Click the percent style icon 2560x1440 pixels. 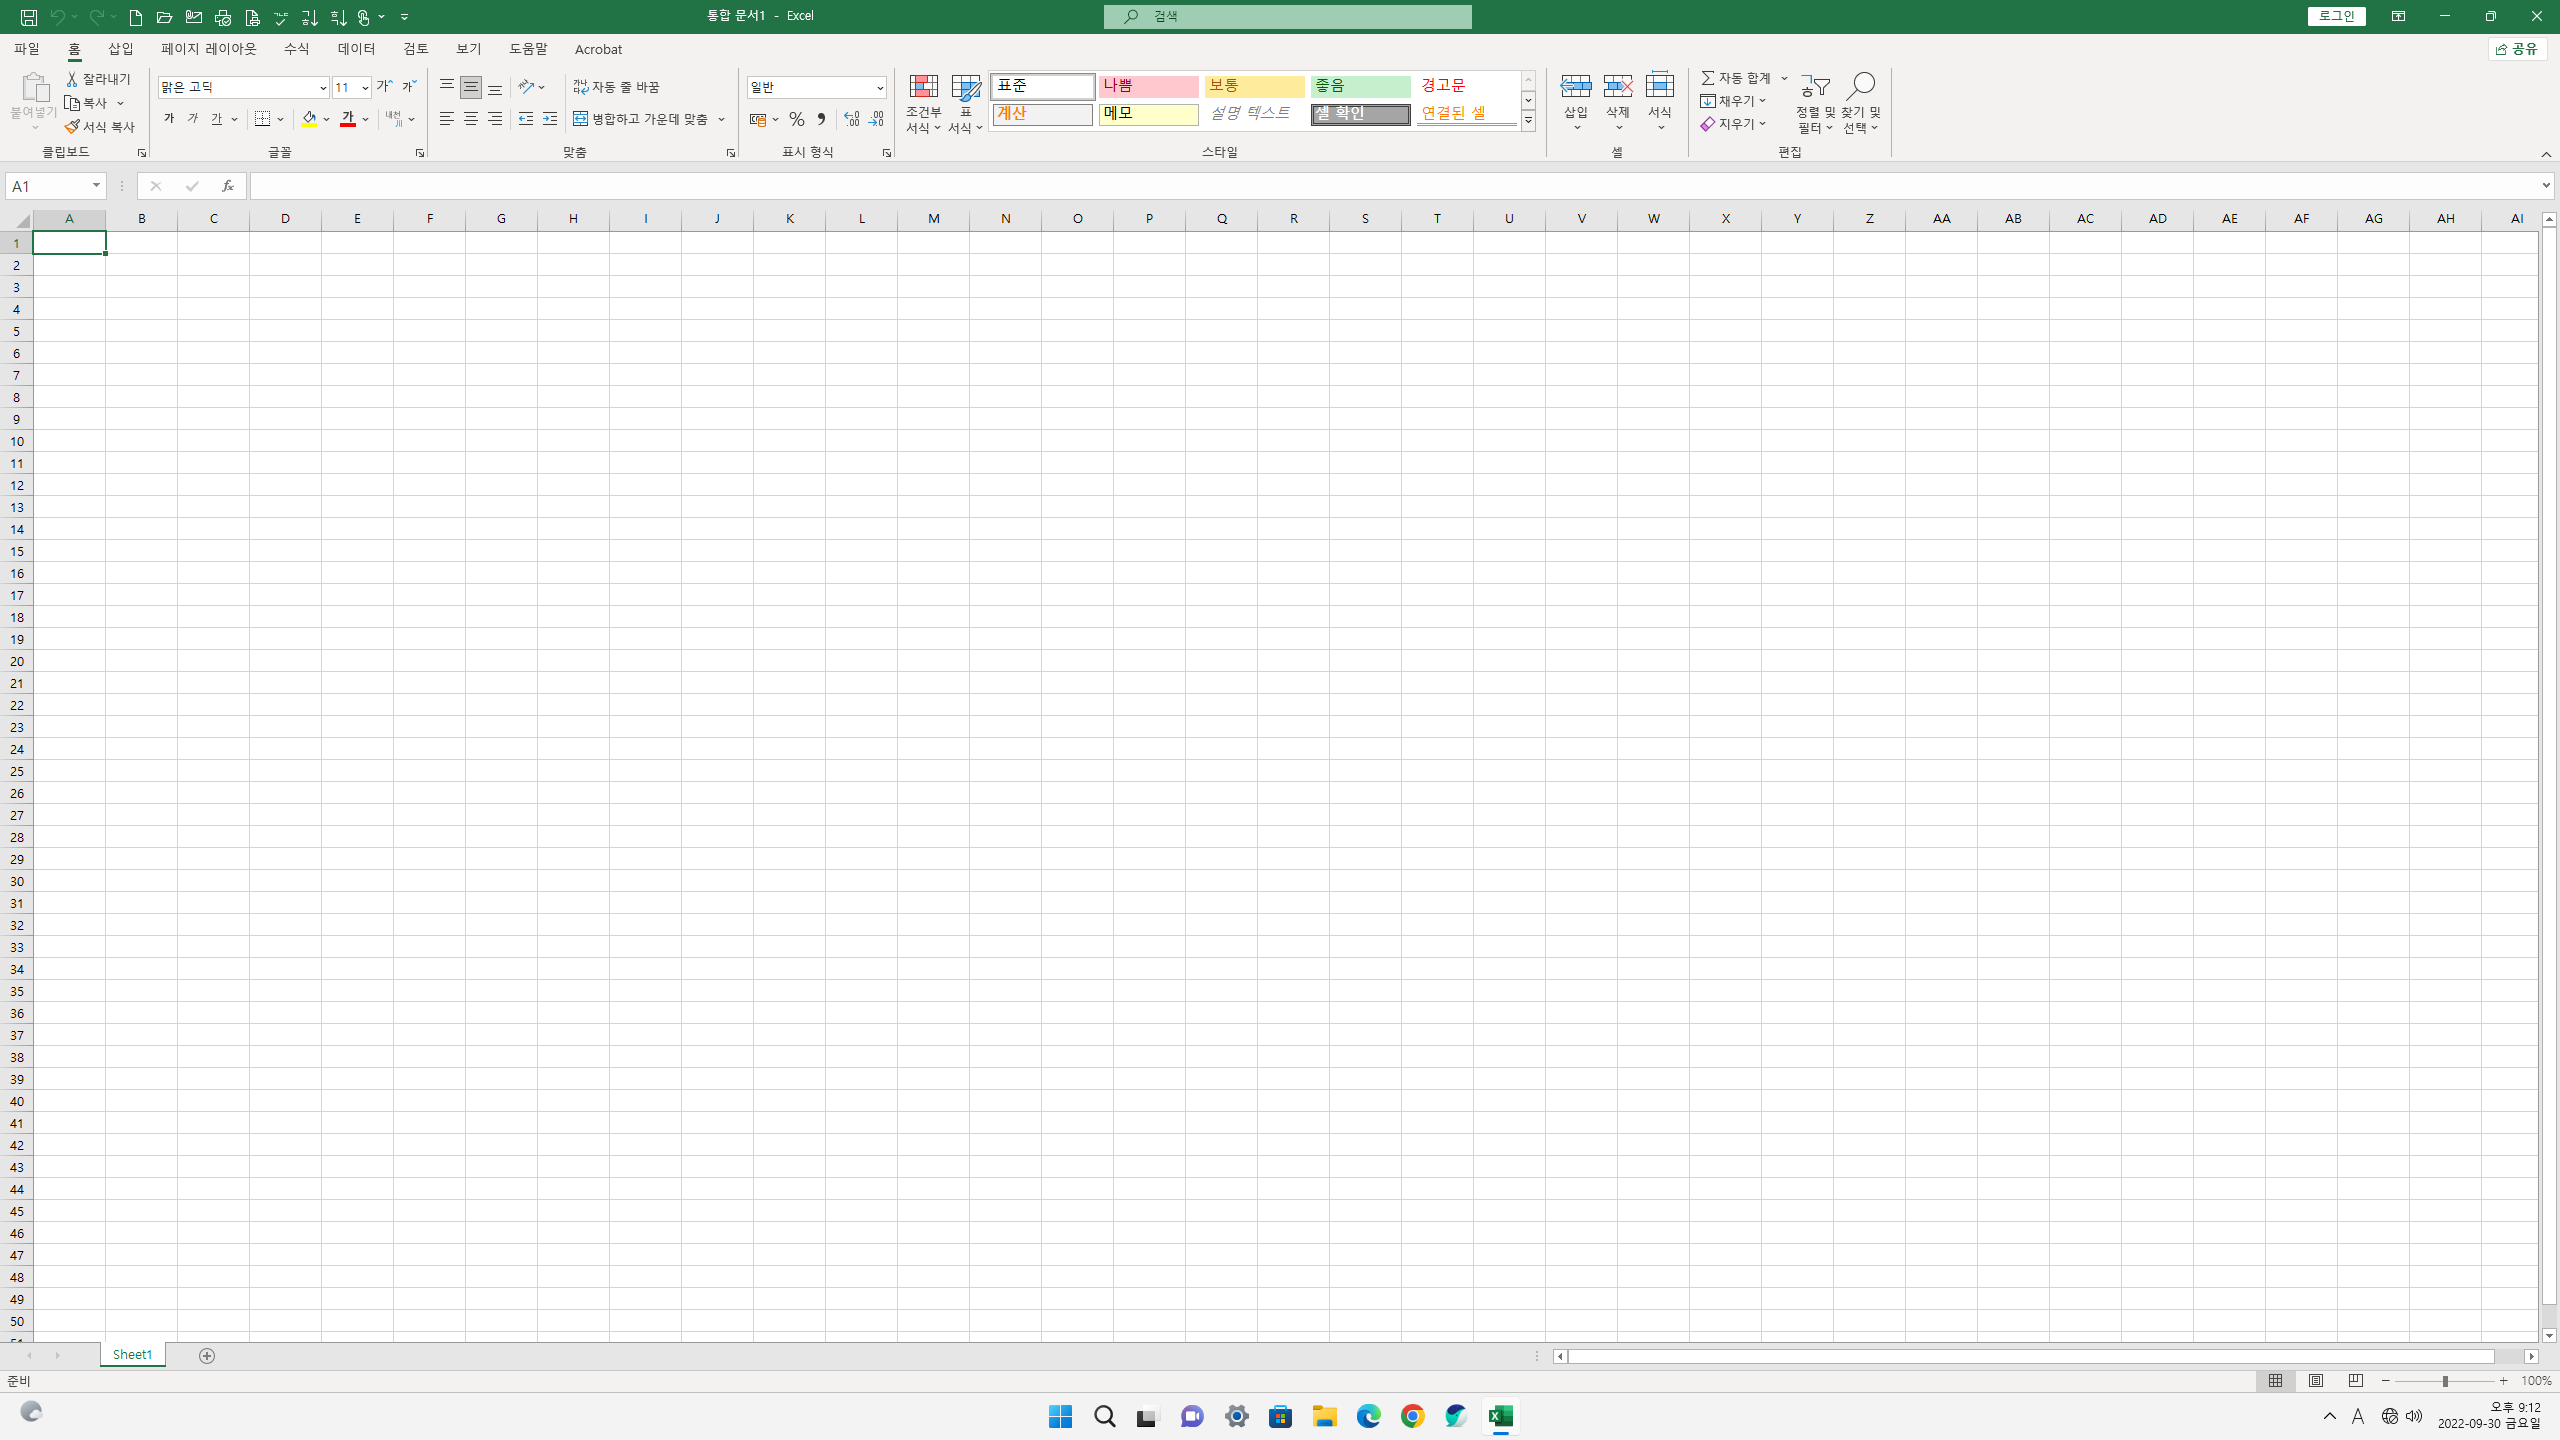click(x=796, y=119)
